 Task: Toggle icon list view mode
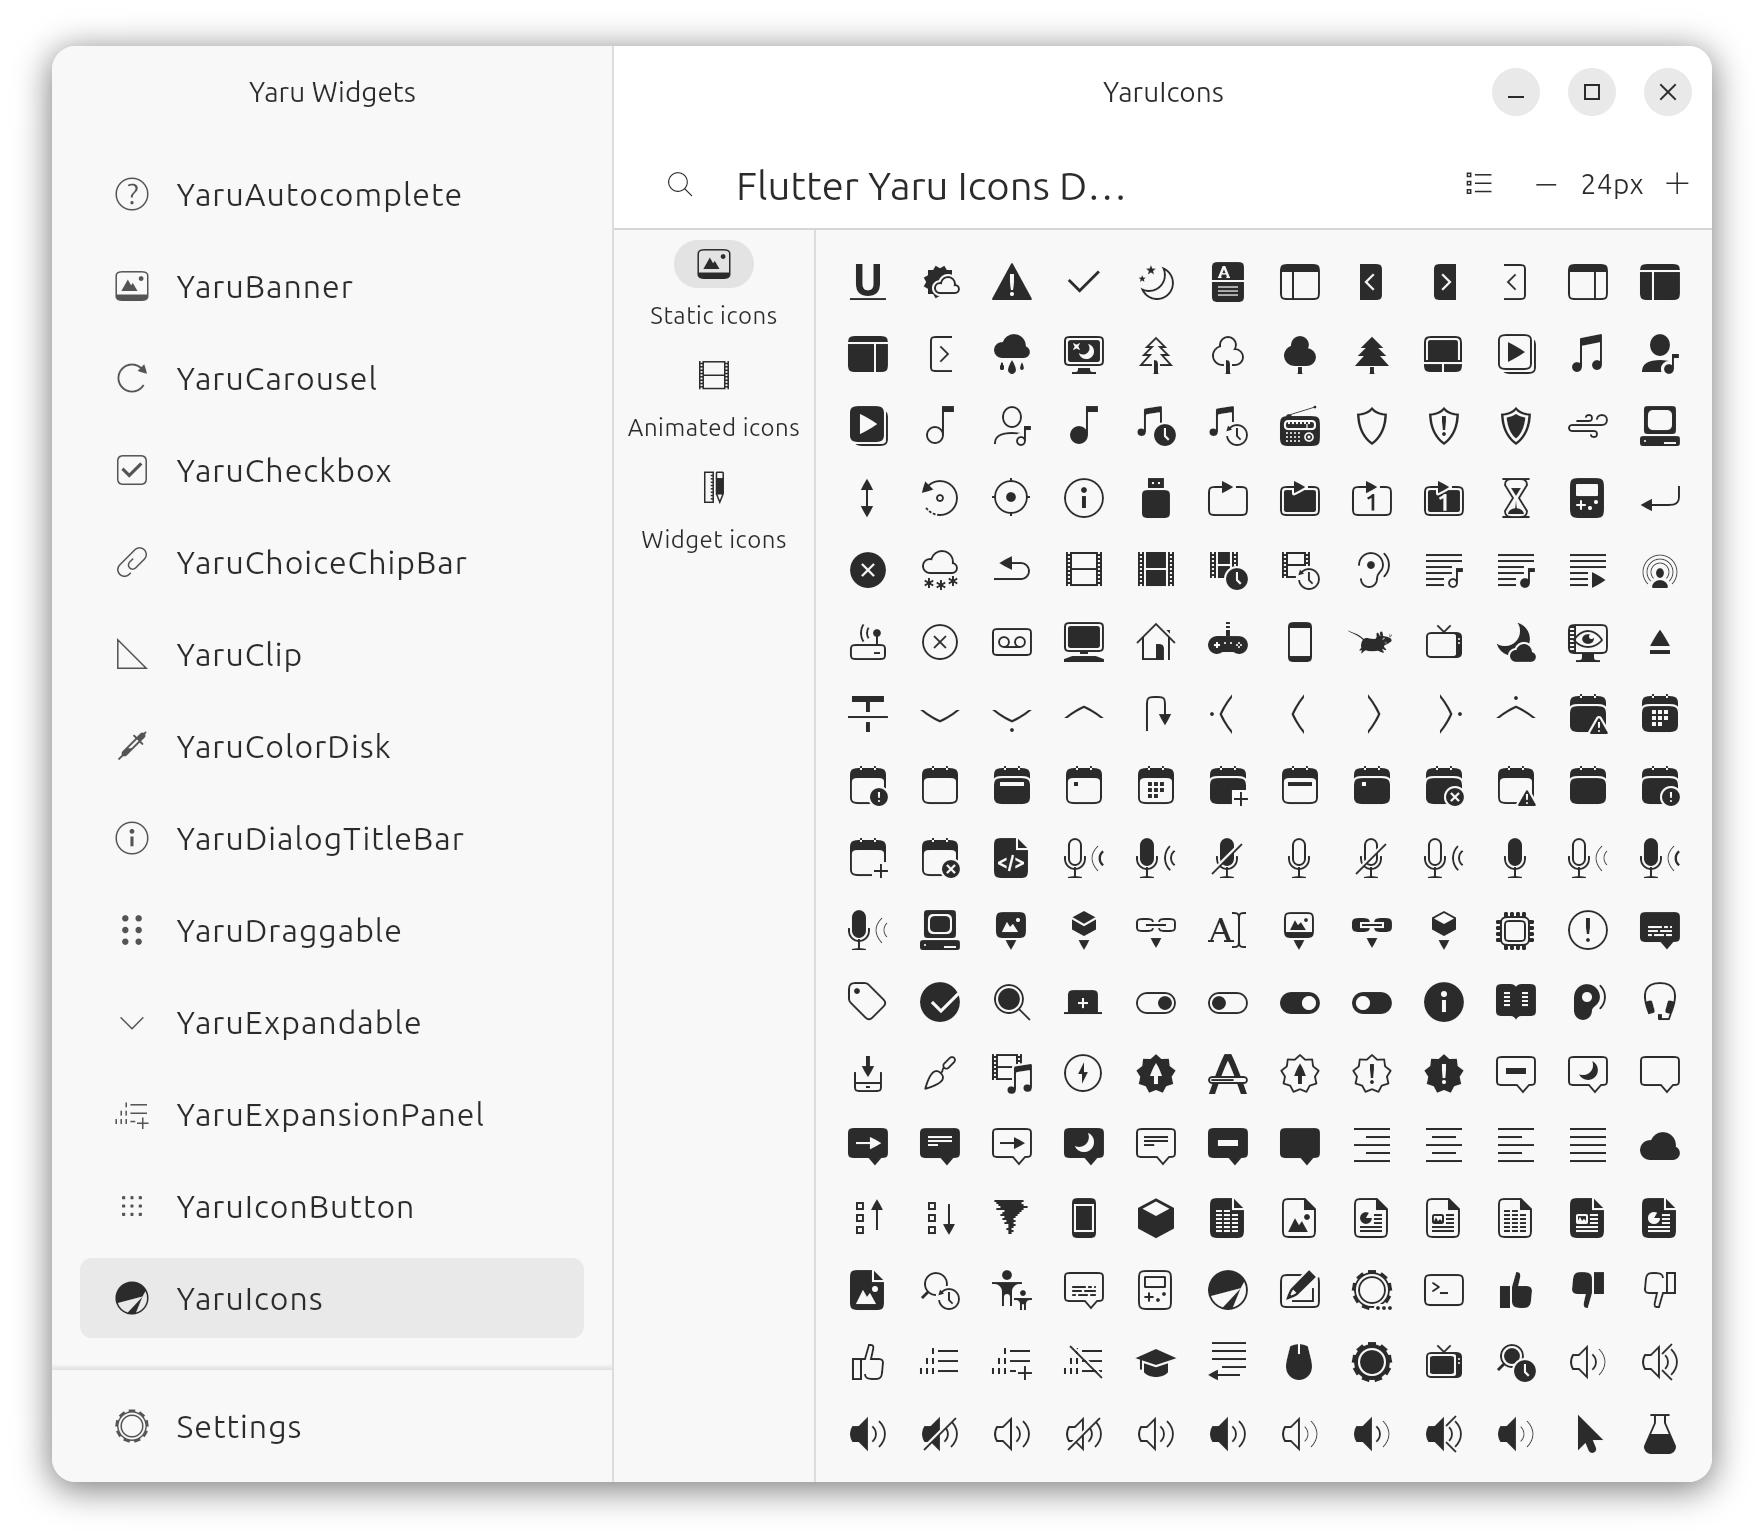[1479, 184]
